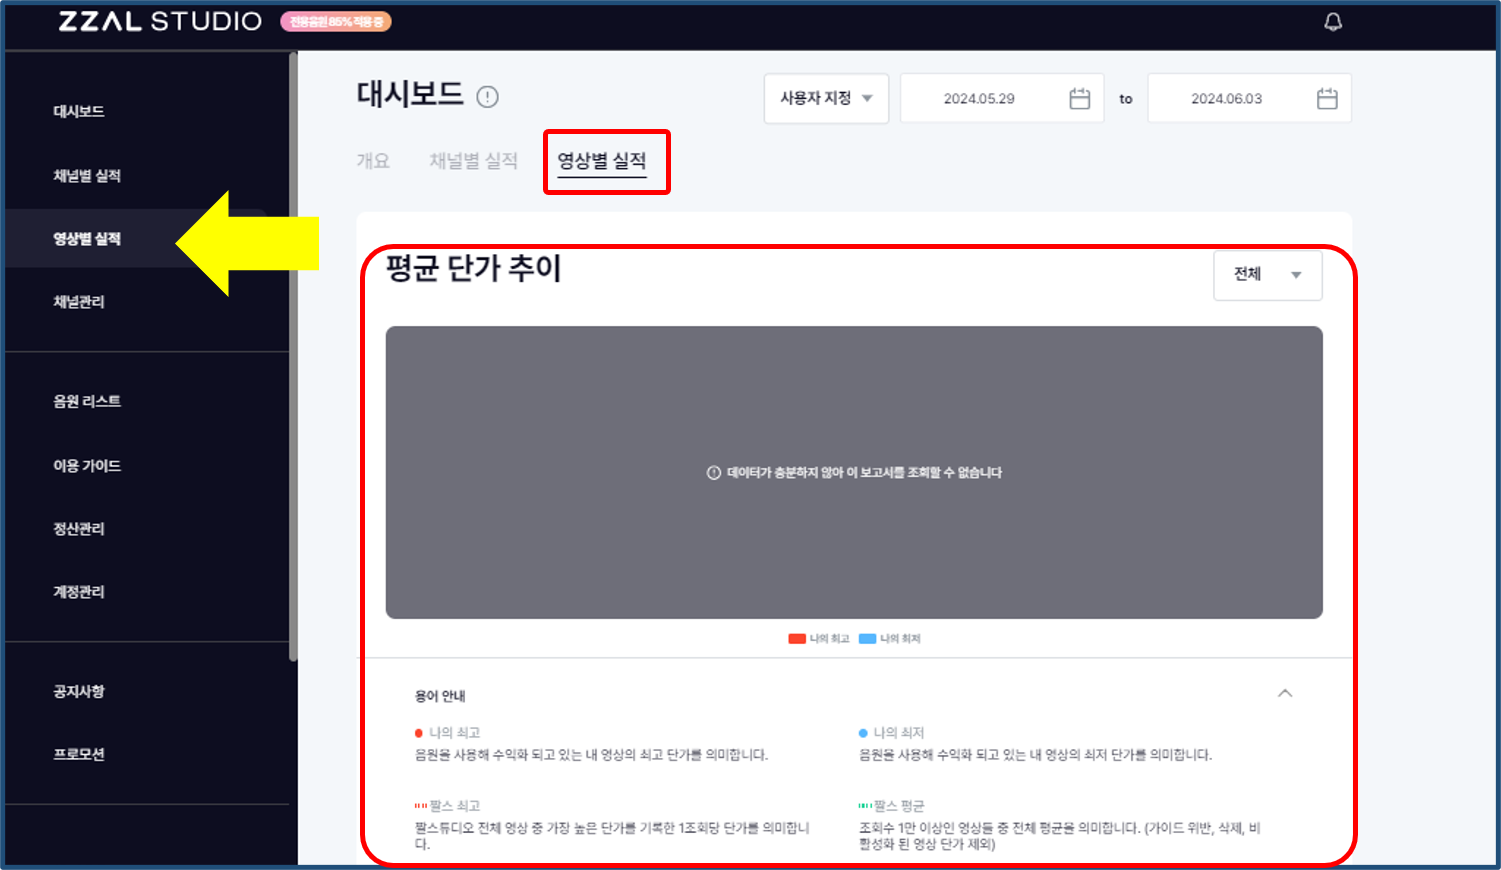The width and height of the screenshot is (1501, 870).
Task: Click the info icon beside 대시보드 heading
Action: 487,96
